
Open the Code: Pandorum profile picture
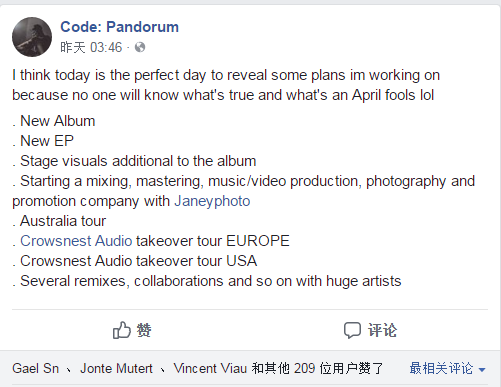click(32, 37)
